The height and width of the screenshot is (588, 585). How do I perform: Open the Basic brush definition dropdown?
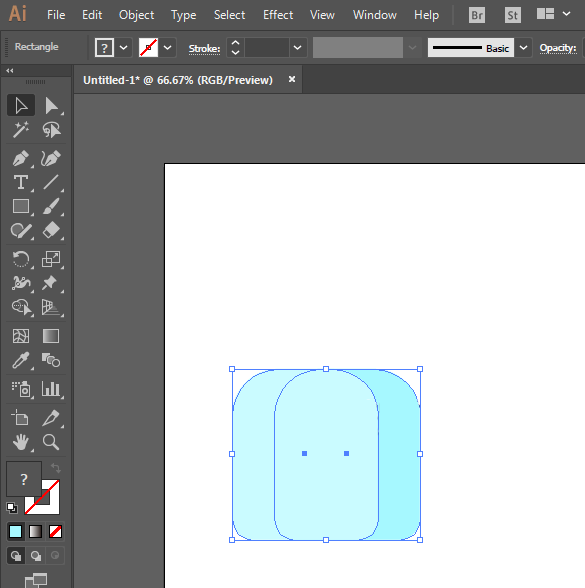(x=524, y=48)
